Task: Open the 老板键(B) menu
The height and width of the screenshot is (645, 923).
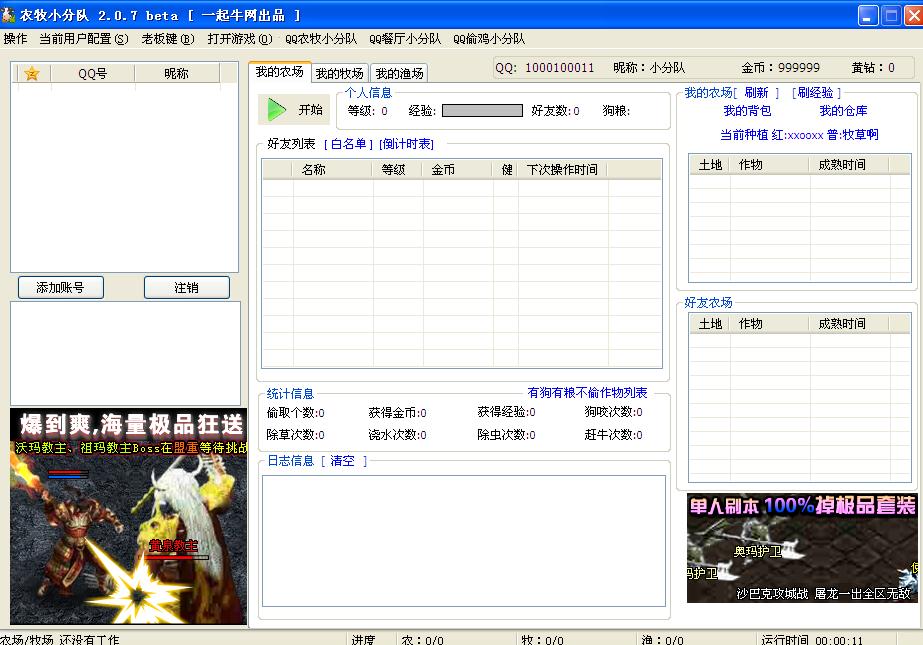Action: click(x=168, y=39)
